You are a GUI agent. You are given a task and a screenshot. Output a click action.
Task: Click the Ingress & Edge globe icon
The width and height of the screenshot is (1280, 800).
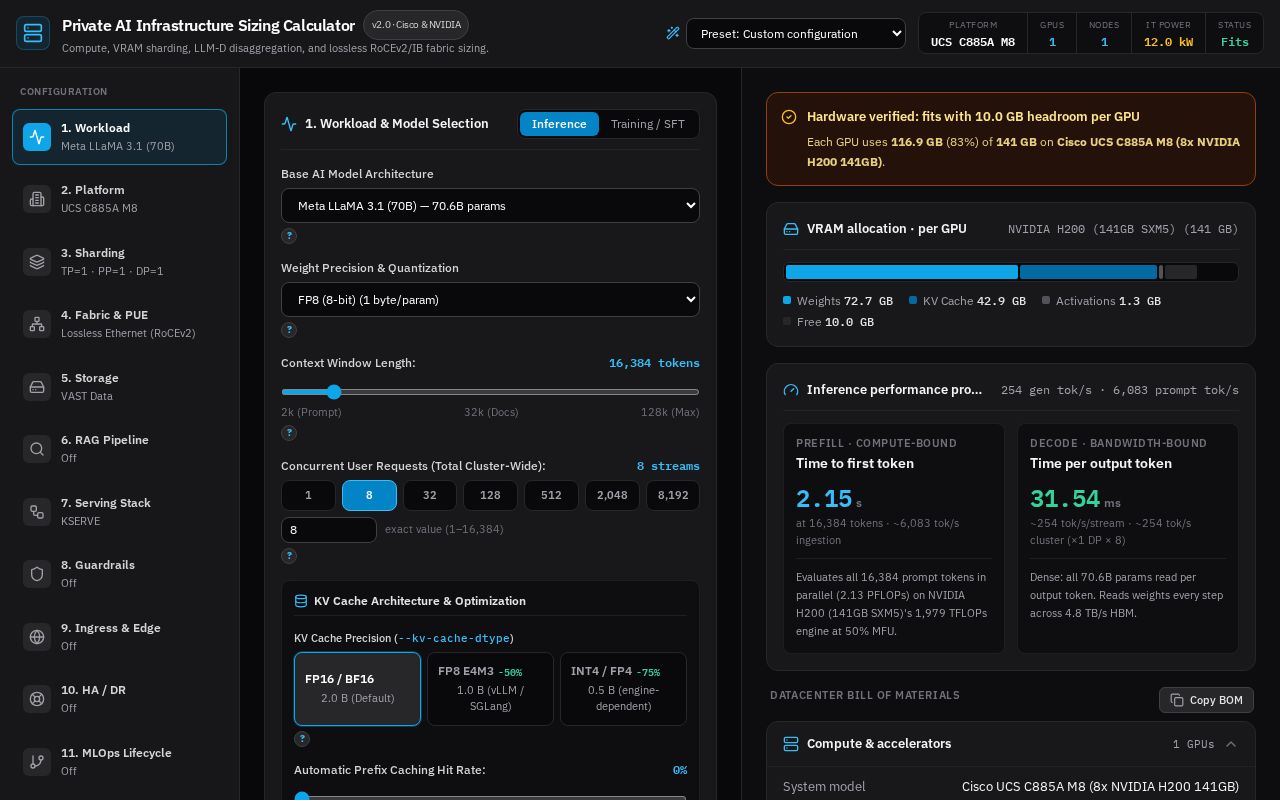(37, 637)
